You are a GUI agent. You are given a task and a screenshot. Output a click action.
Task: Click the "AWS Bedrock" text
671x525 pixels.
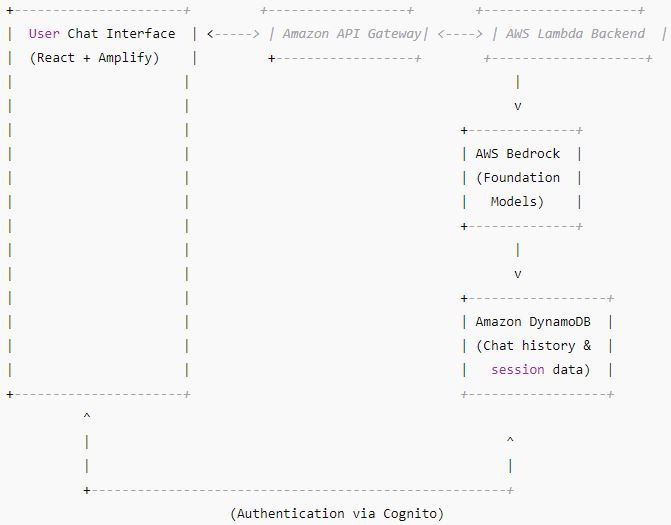pos(518,153)
